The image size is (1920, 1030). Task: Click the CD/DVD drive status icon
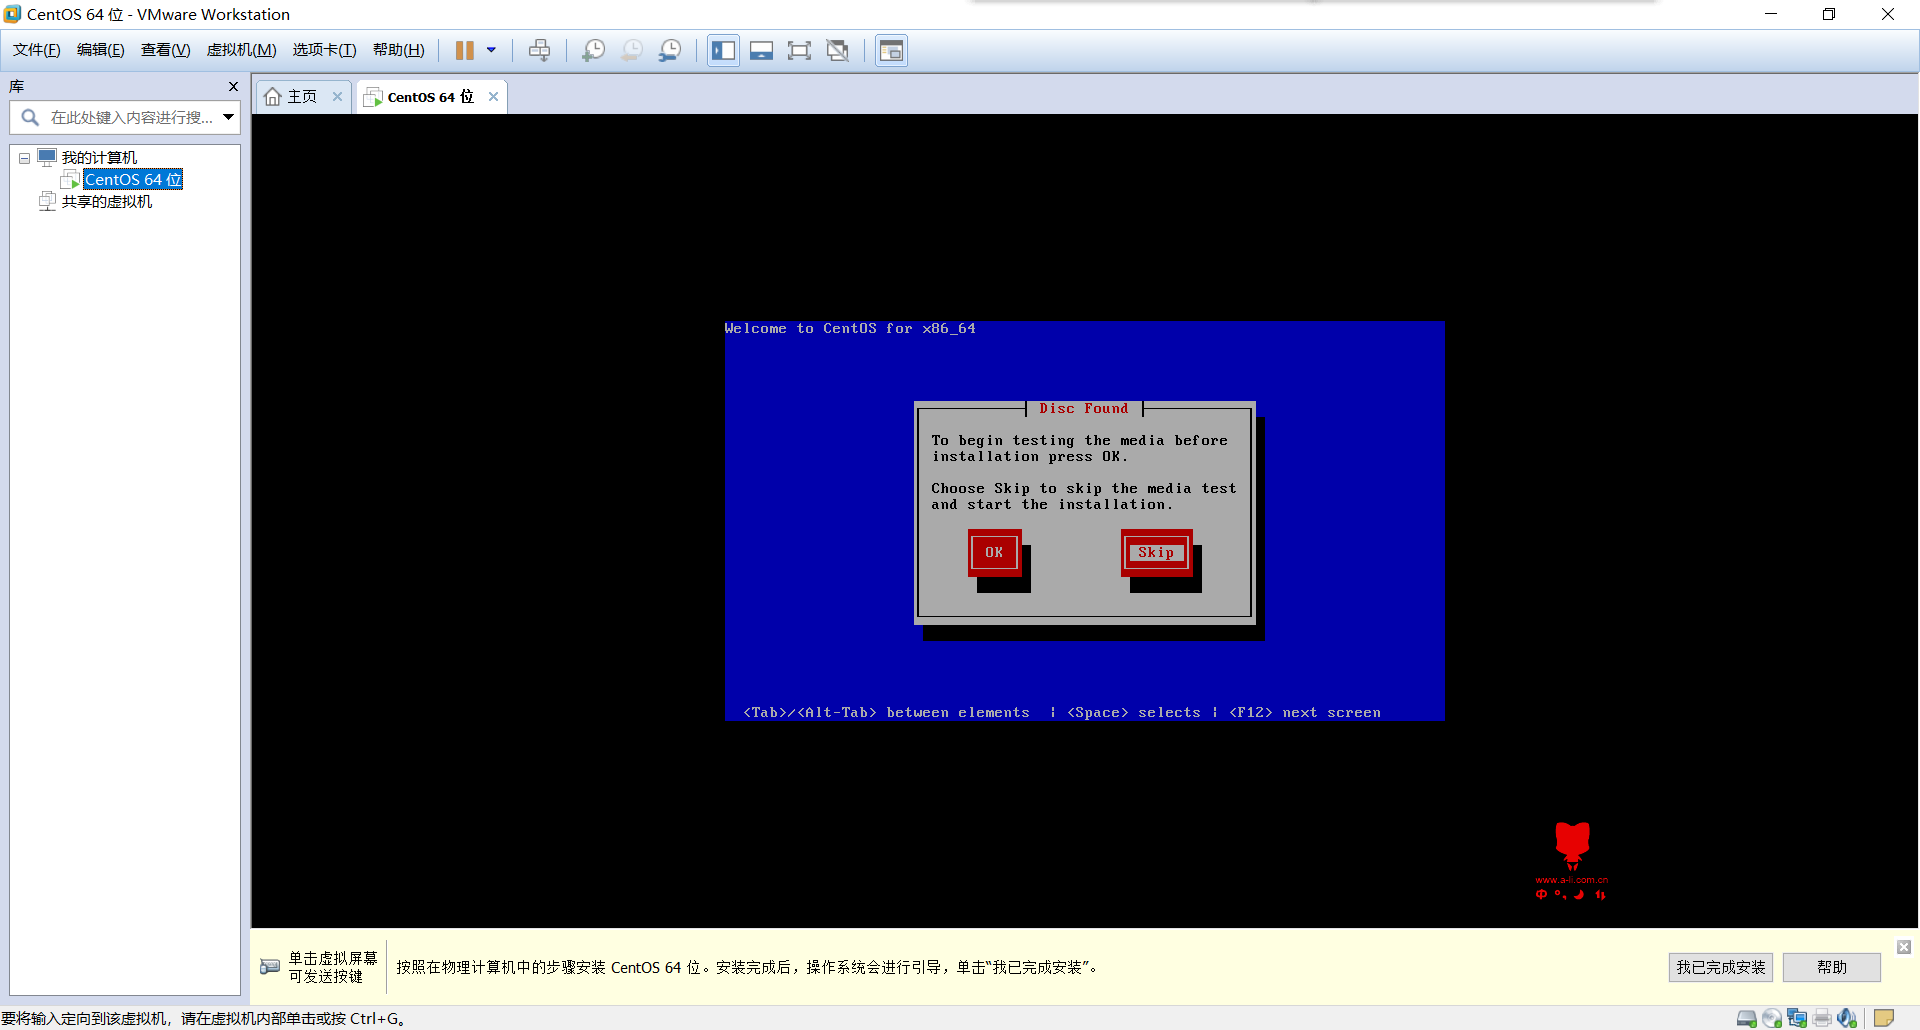(1772, 1018)
